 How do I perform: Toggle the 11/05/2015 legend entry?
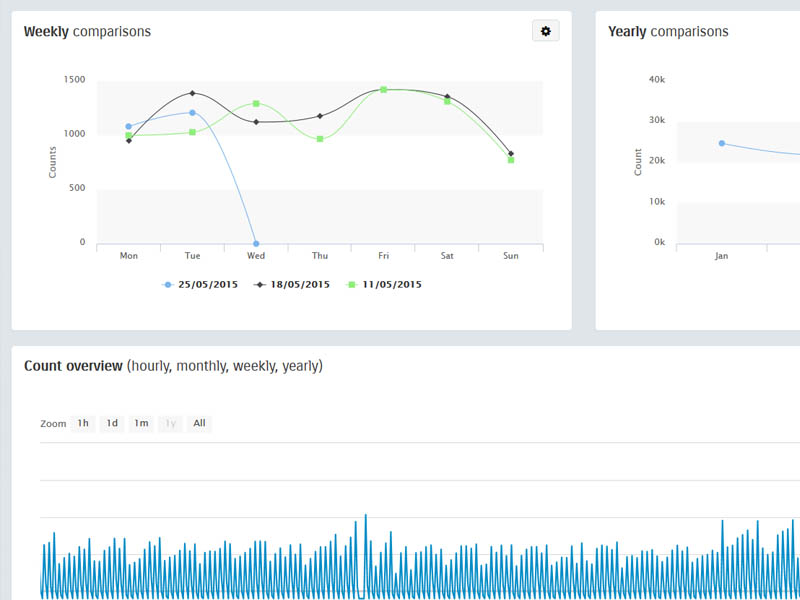click(x=384, y=285)
